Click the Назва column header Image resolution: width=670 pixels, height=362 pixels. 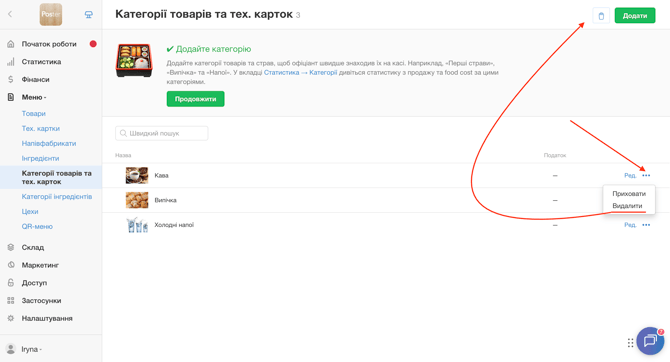(x=123, y=155)
